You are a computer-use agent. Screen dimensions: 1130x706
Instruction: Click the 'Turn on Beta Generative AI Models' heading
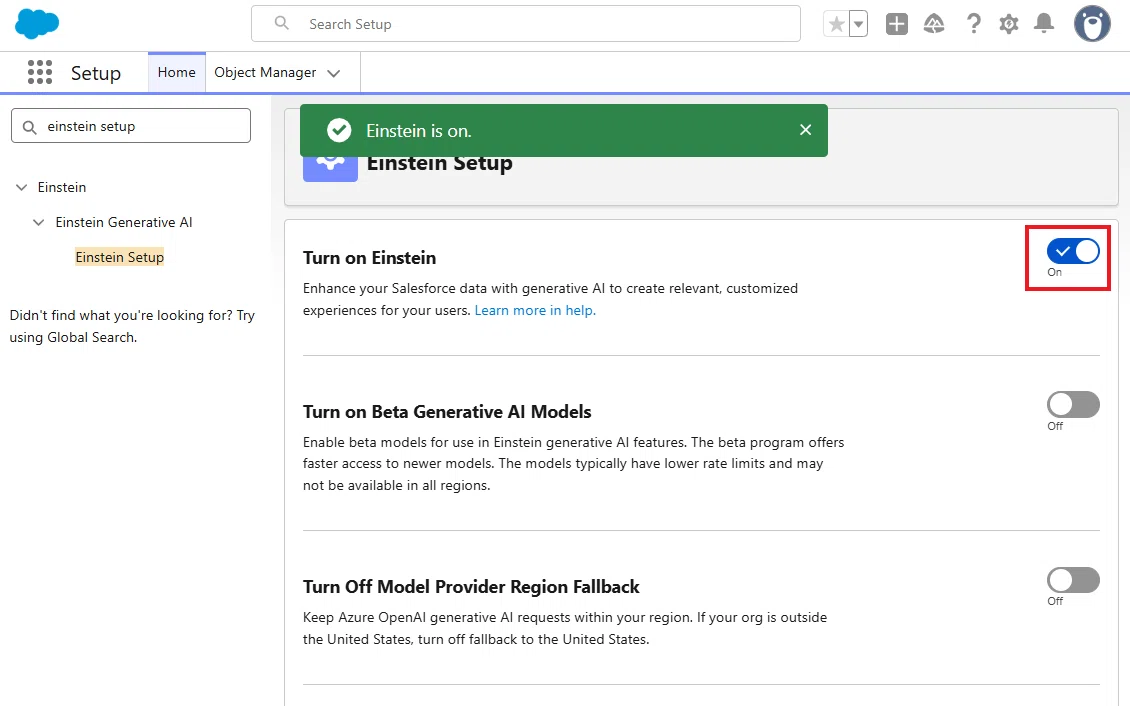447,412
